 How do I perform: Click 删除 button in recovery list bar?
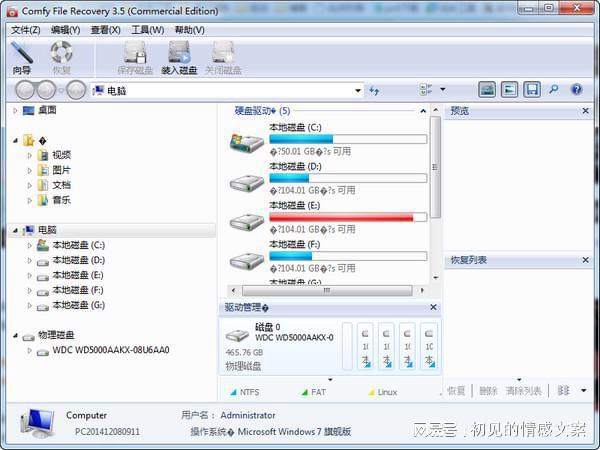(x=488, y=391)
